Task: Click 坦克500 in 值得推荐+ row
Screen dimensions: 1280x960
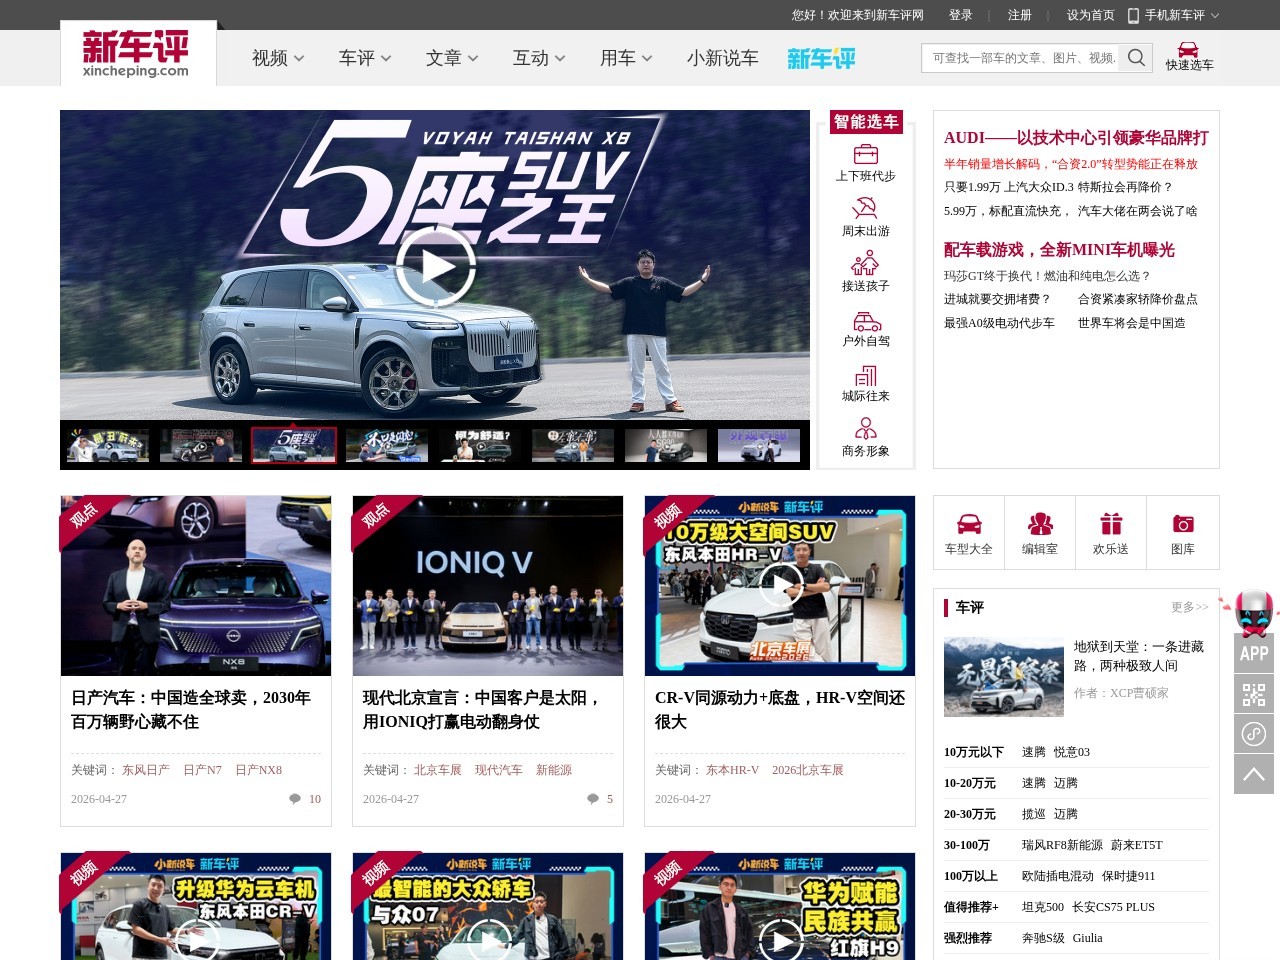Action: point(1043,907)
